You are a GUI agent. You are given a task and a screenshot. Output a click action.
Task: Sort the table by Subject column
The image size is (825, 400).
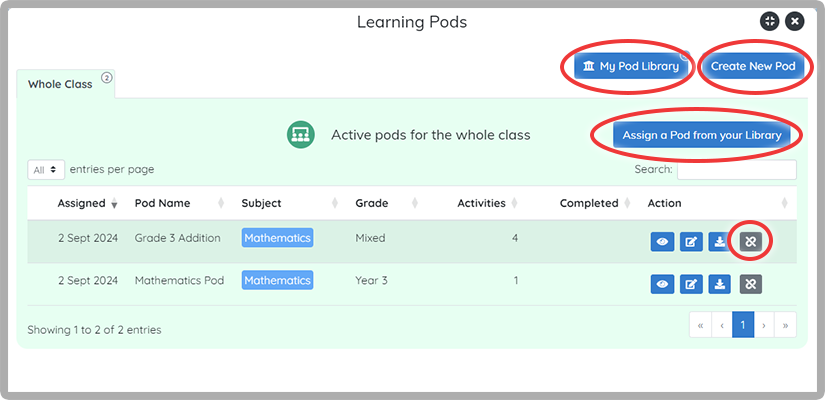[x=262, y=203]
